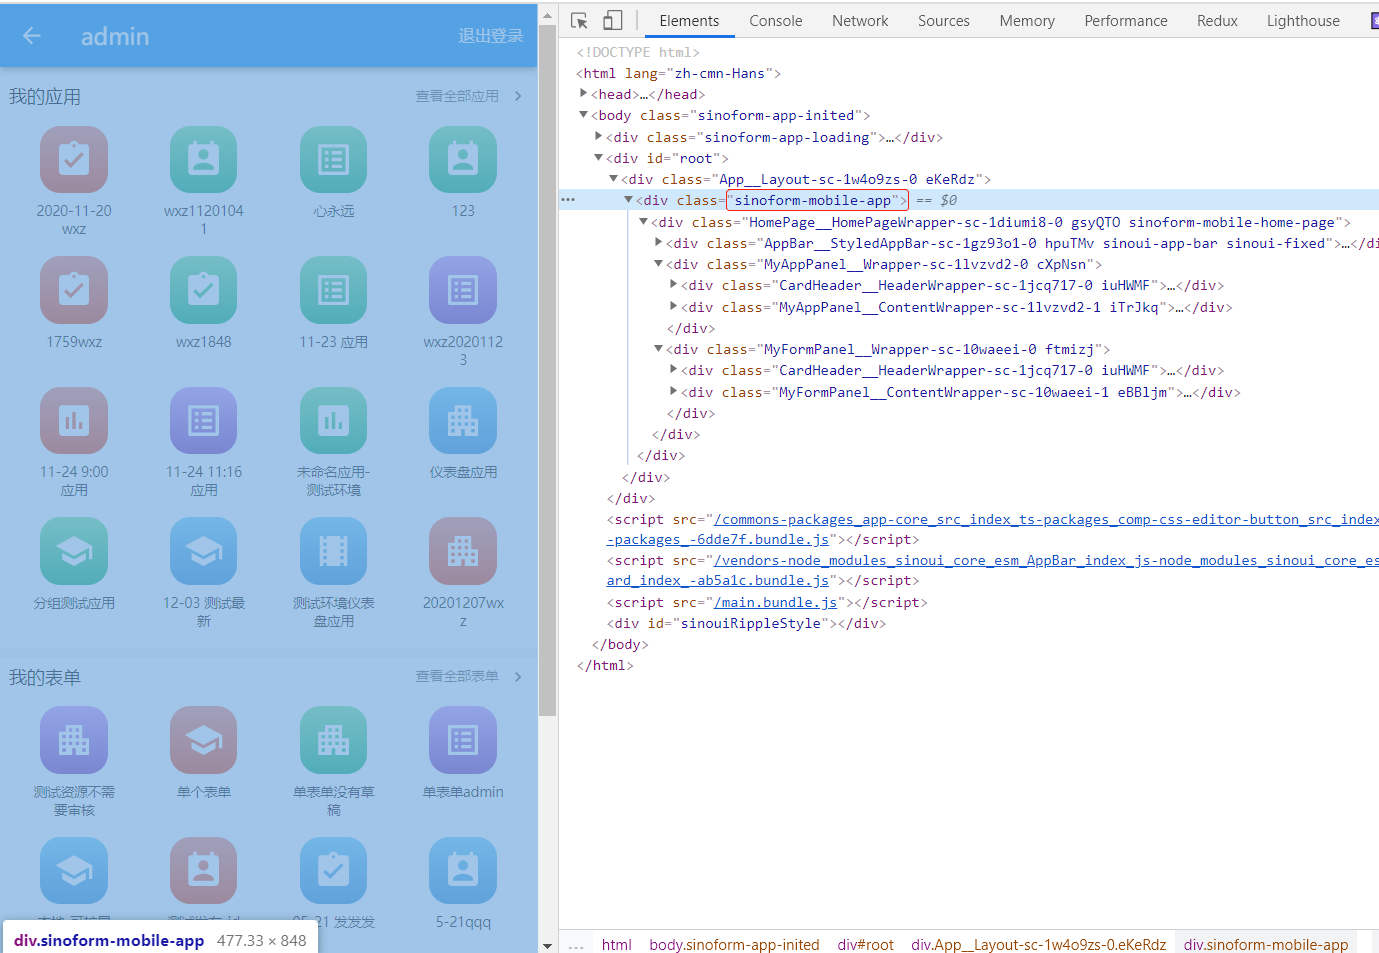Select html in the DOM breadcrumb

click(x=617, y=944)
